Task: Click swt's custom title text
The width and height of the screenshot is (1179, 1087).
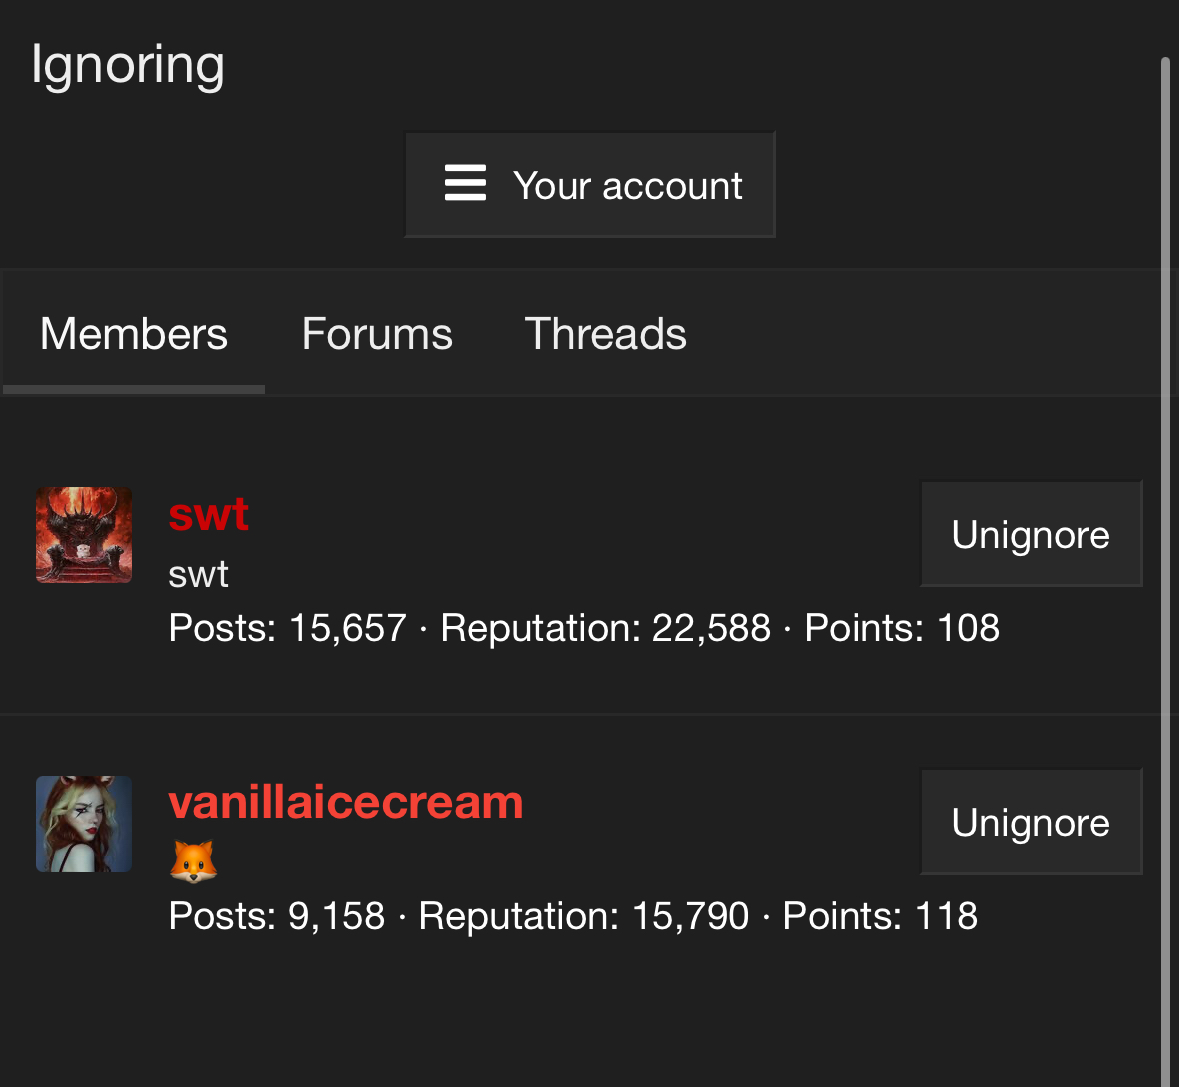Action: point(198,574)
